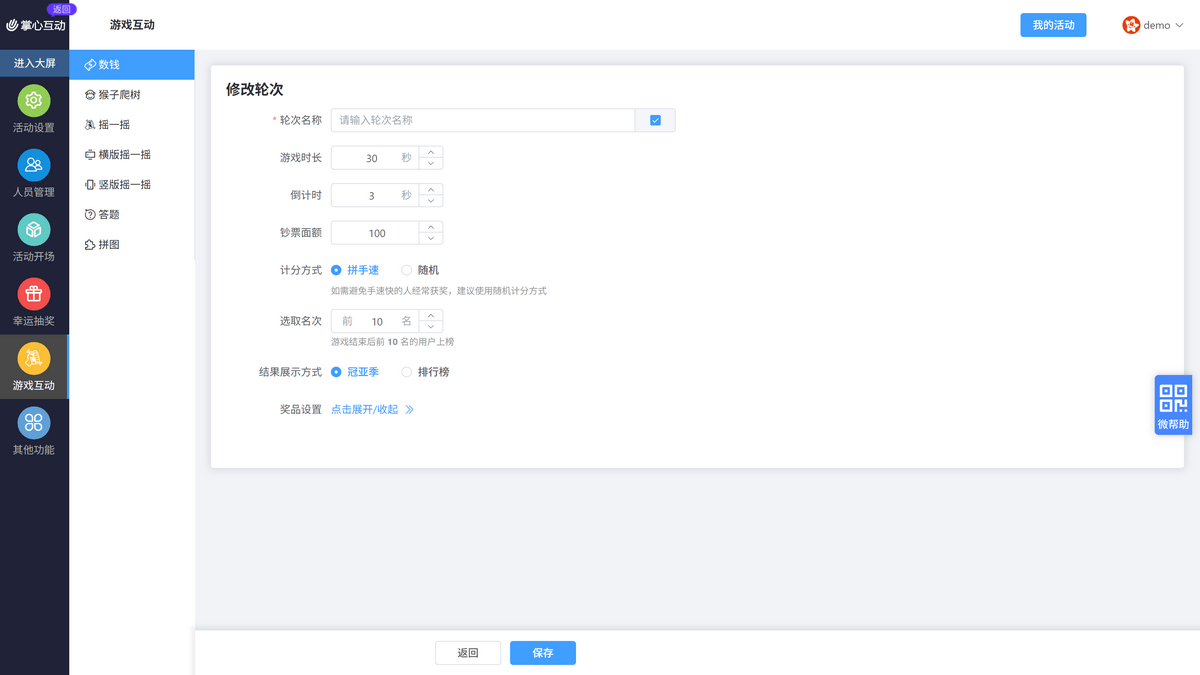The width and height of the screenshot is (1200, 675).
Task: Click the 游戏互动 page title
Action: point(132,25)
